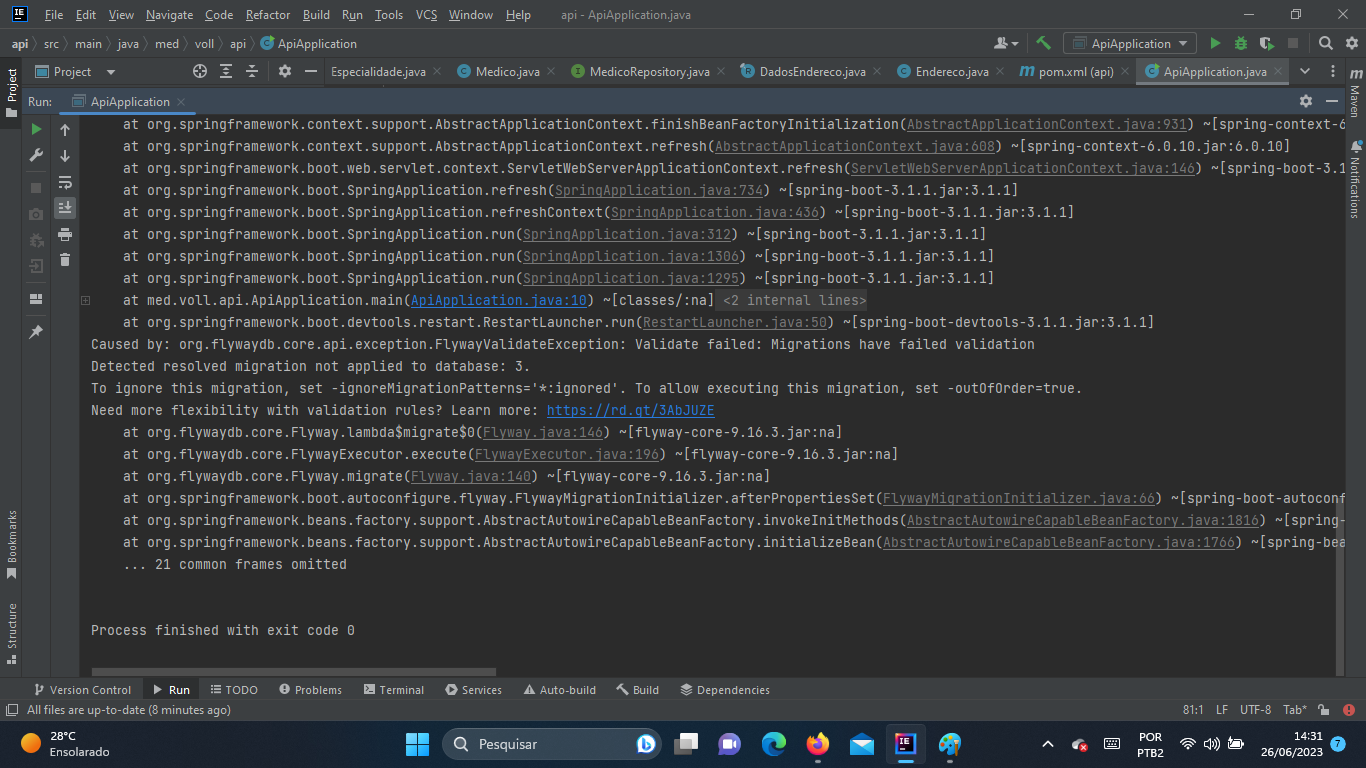Image resolution: width=1366 pixels, height=768 pixels.
Task: Toggle the Structure side tool window button
Action: tap(12, 634)
